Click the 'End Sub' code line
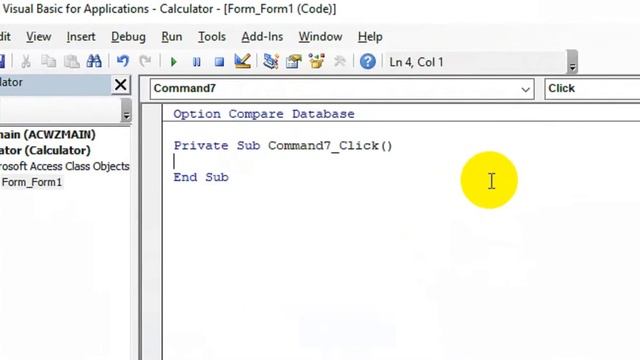 coord(201,177)
